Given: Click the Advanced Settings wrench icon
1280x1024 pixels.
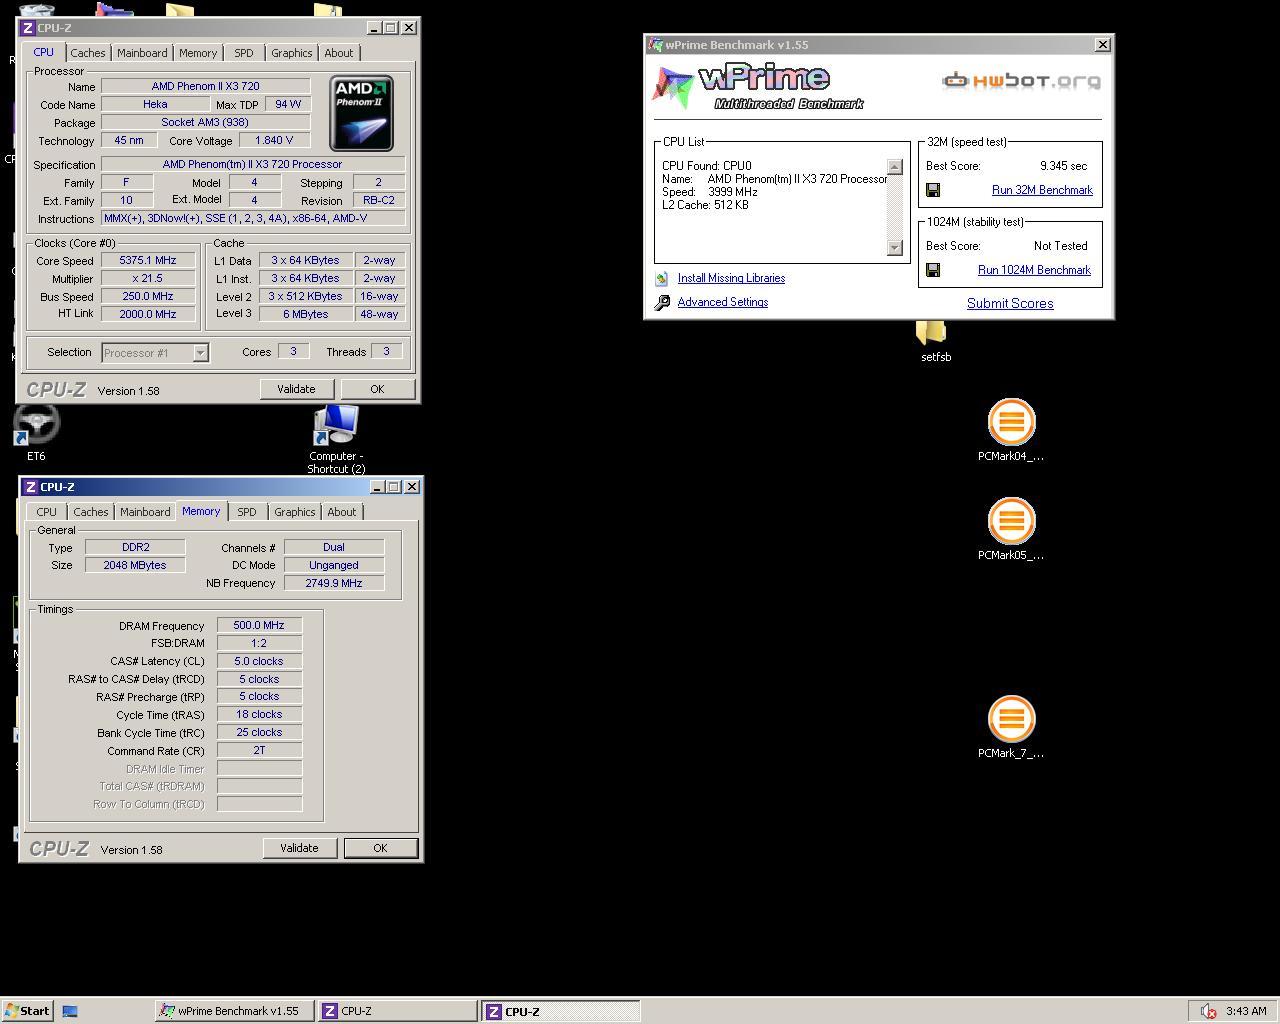Looking at the screenshot, I should pyautogui.click(x=662, y=302).
